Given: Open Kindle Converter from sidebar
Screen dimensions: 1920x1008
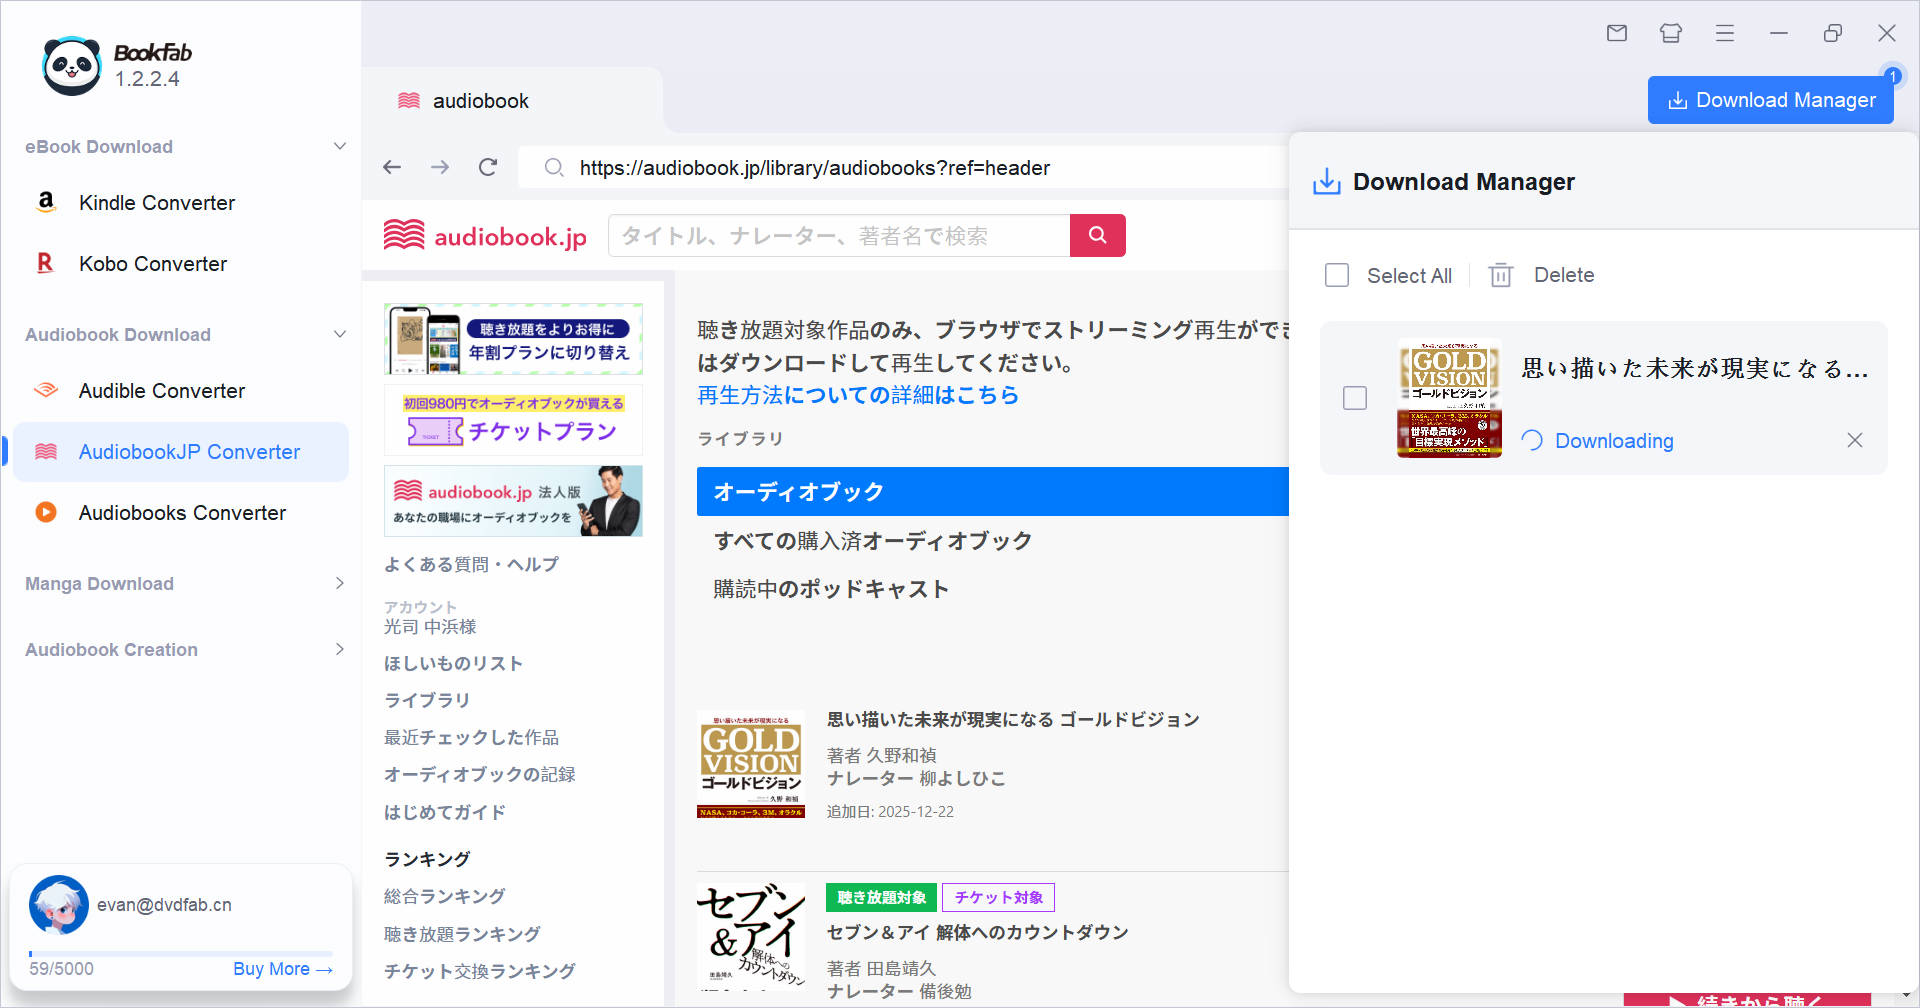Looking at the screenshot, I should click(157, 203).
